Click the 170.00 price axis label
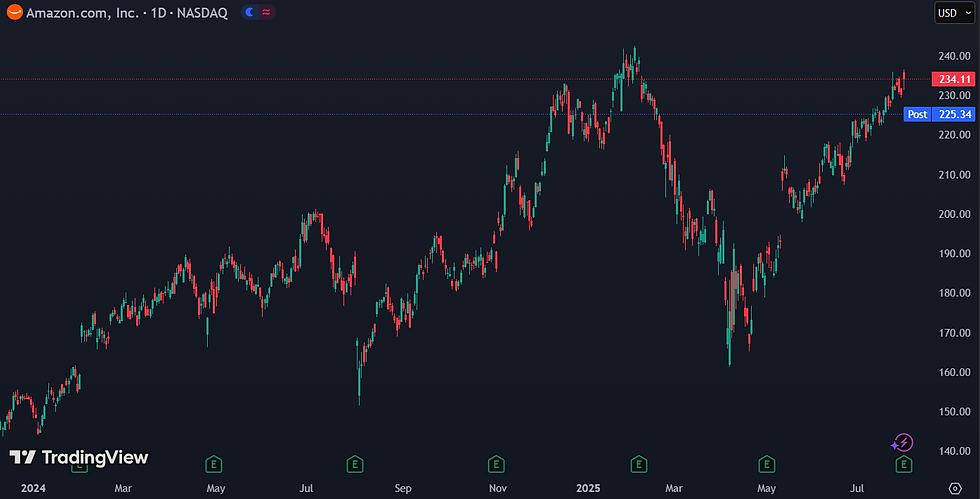Screen dimensions: 980x499 [954, 333]
